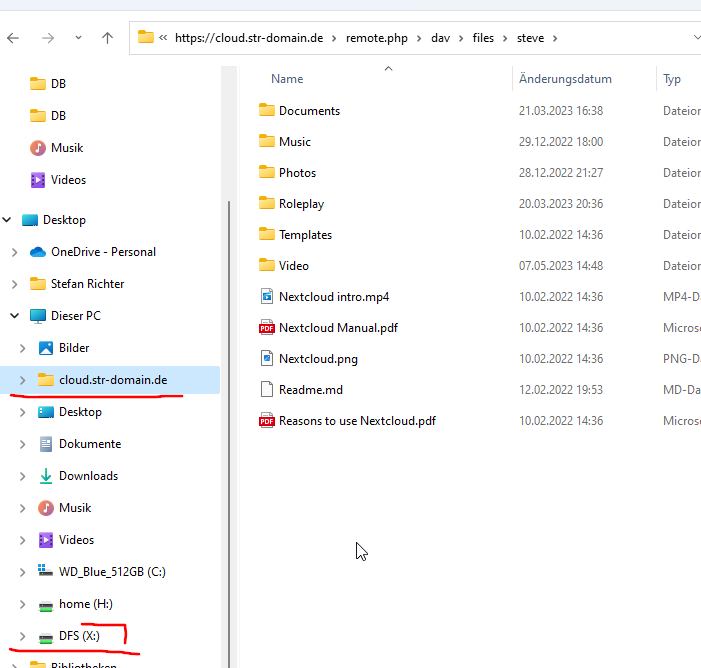Select Dokumente documents icon
Image resolution: width=701 pixels, height=668 pixels.
(x=46, y=444)
